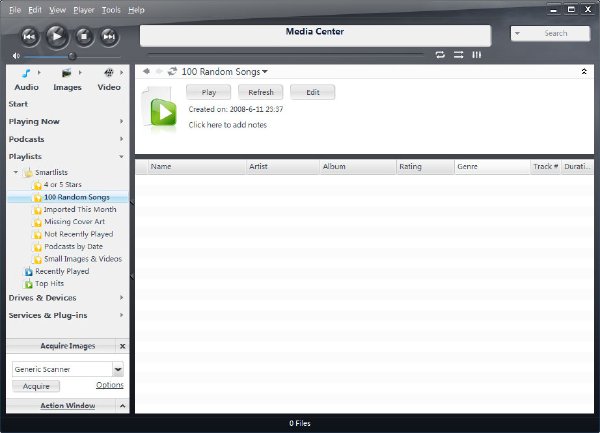Collapse the Smartlists tree node
The height and width of the screenshot is (433, 600).
tap(16, 172)
